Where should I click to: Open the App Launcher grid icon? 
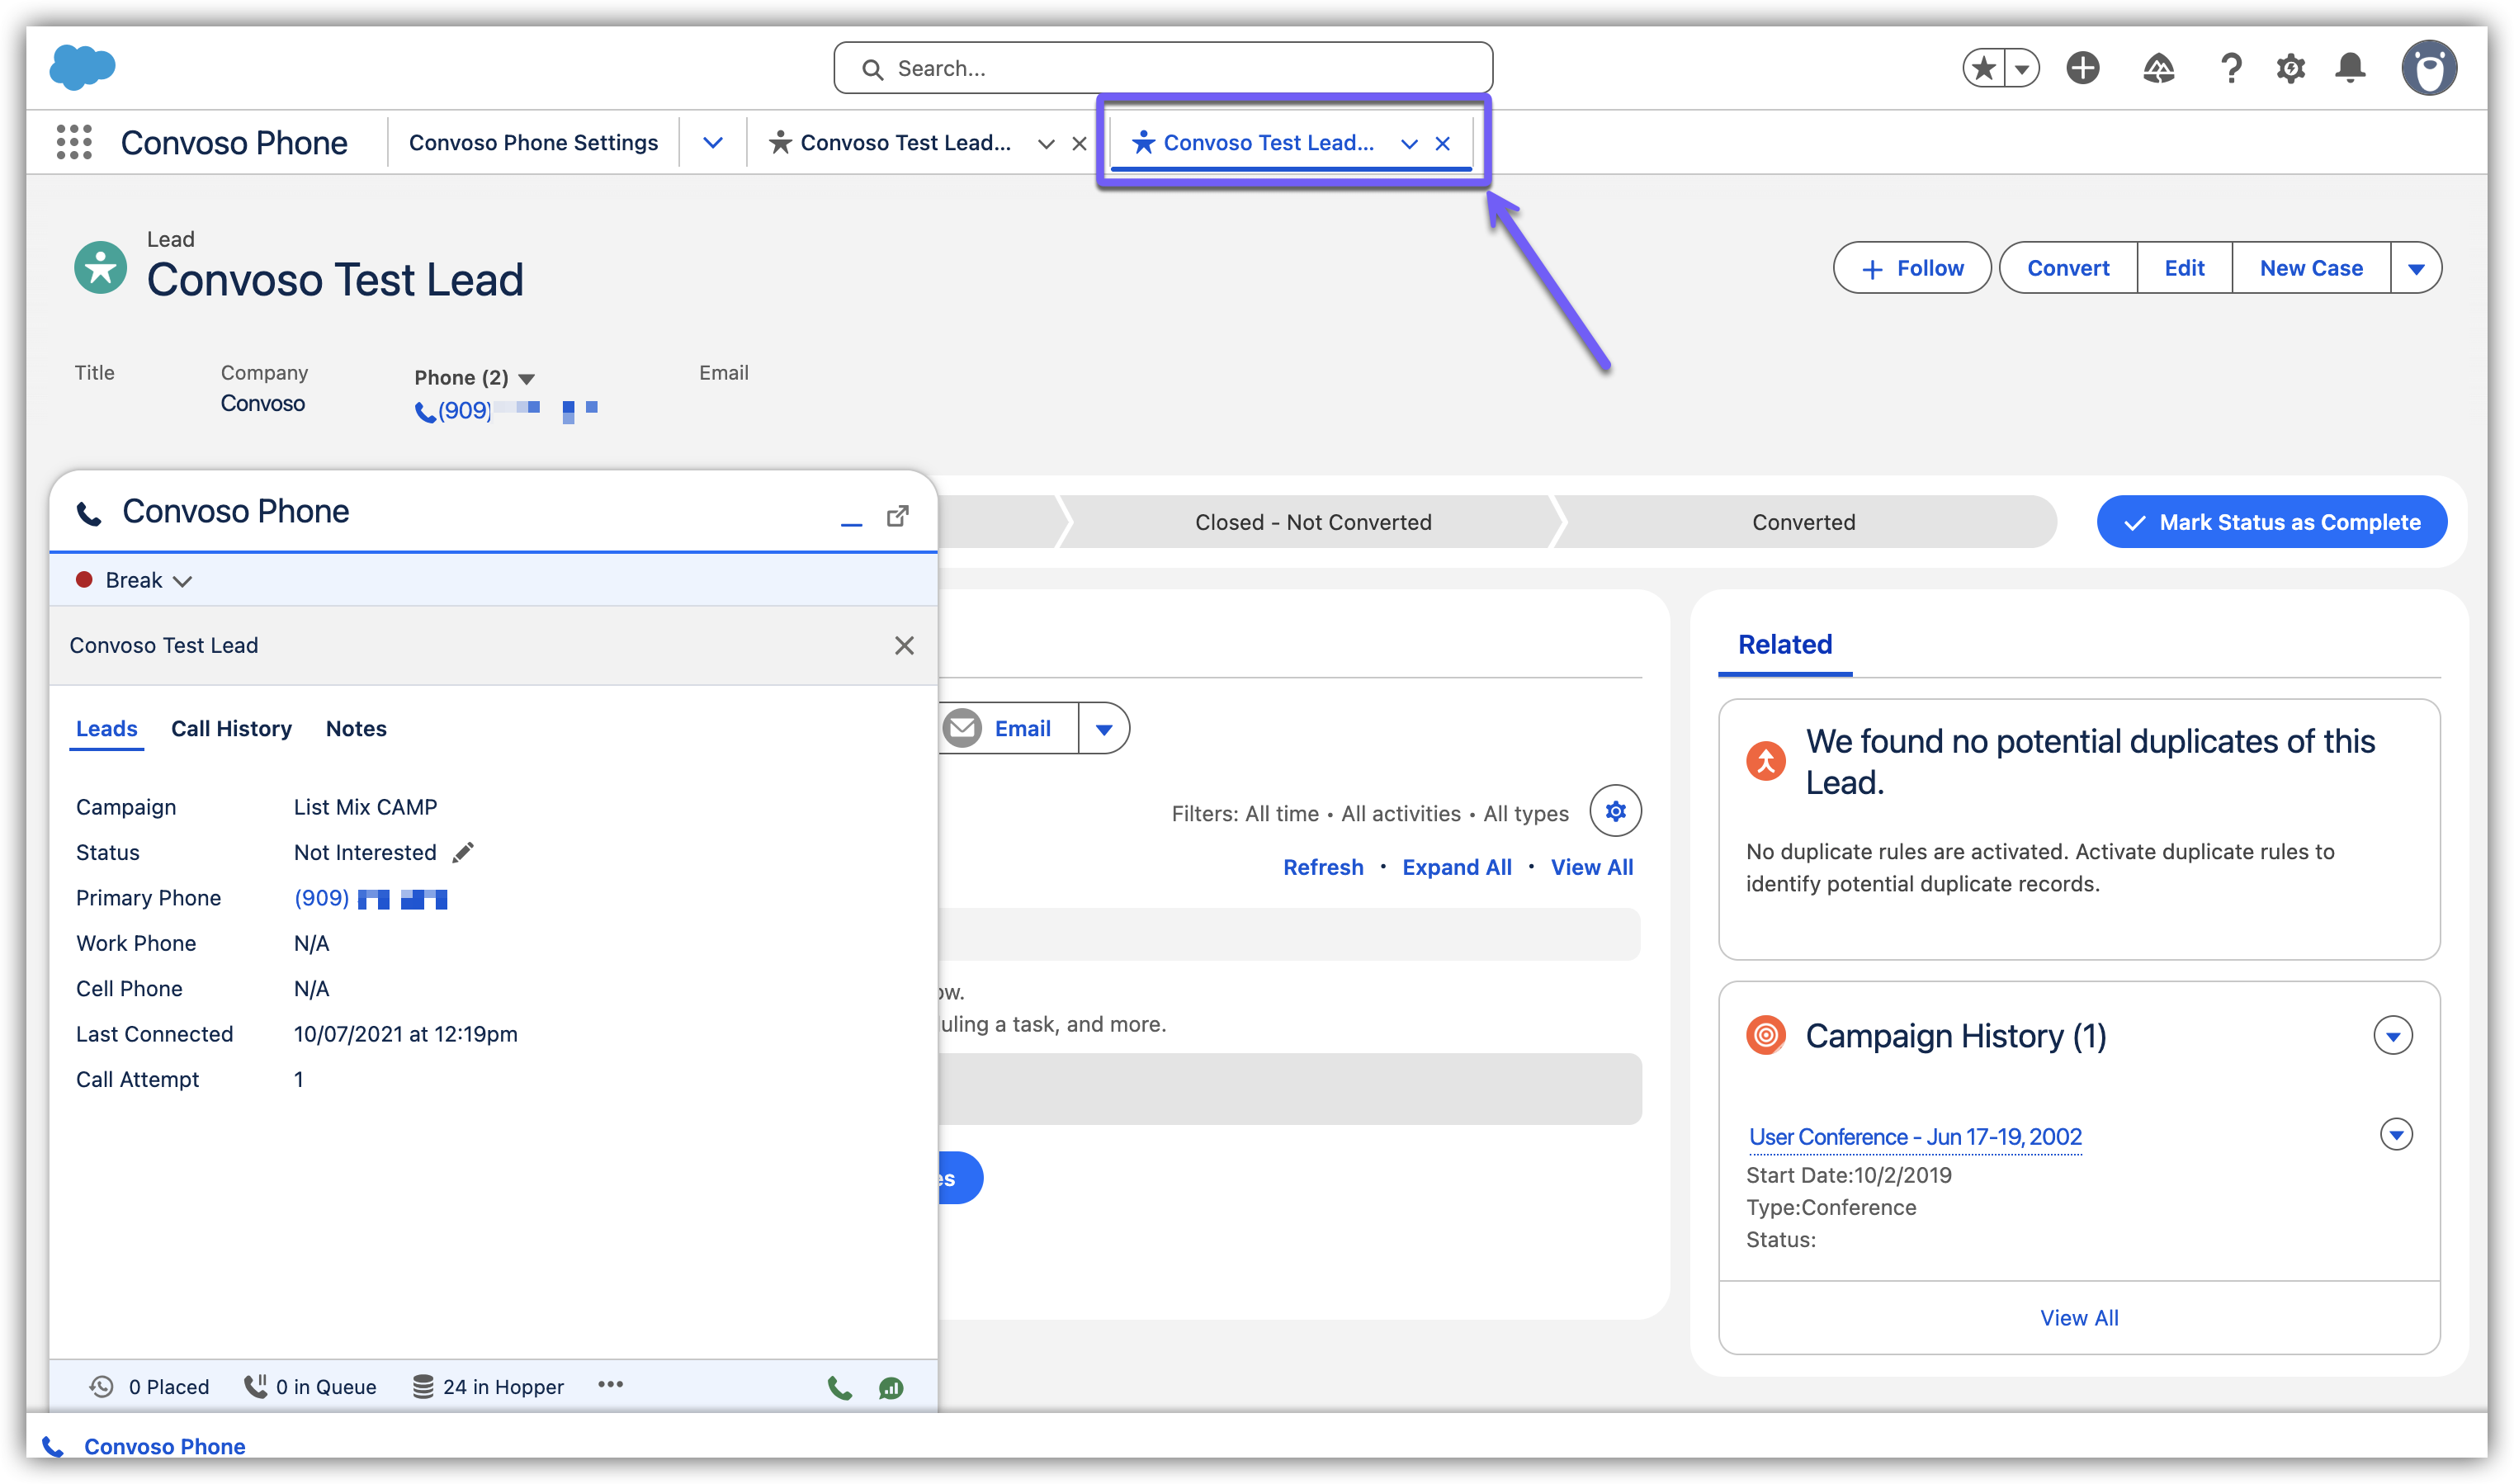point(74,142)
